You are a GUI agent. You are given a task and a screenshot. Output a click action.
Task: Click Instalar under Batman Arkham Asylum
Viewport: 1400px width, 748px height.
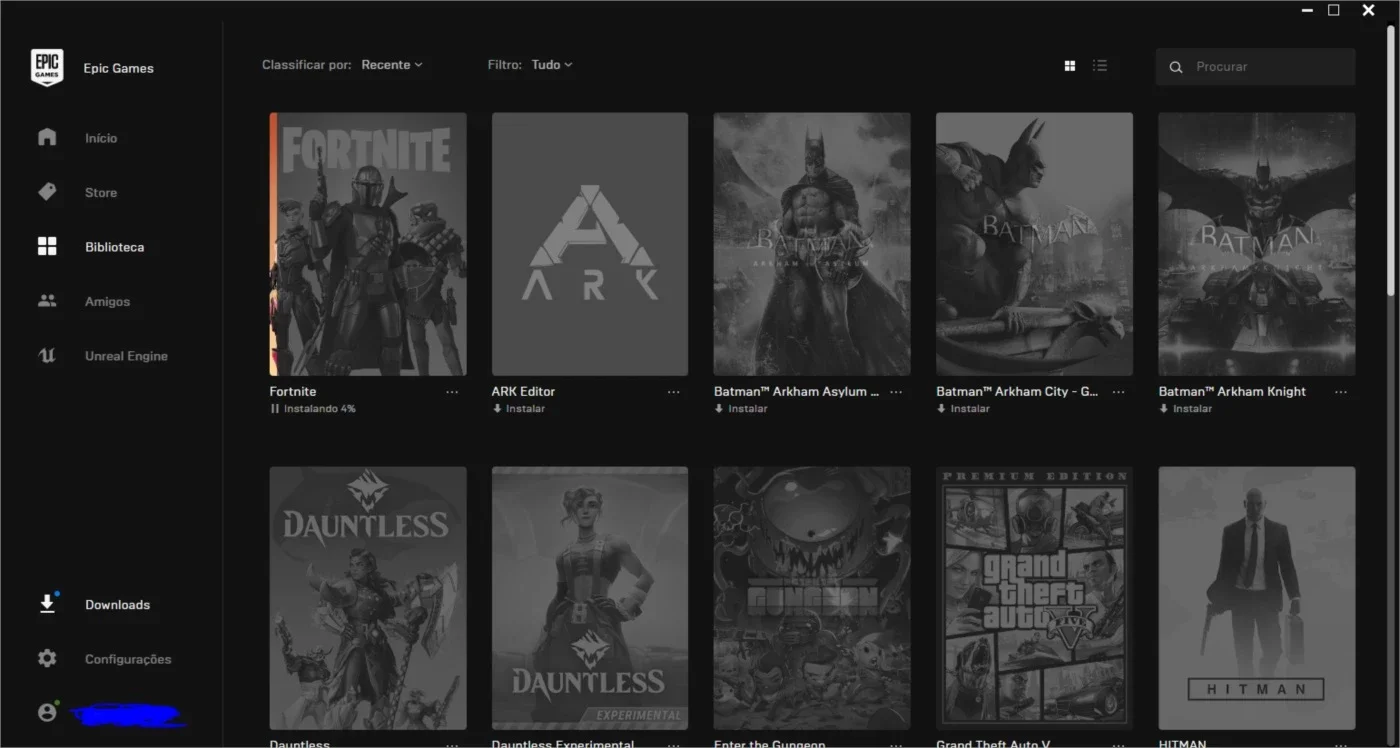tap(747, 409)
